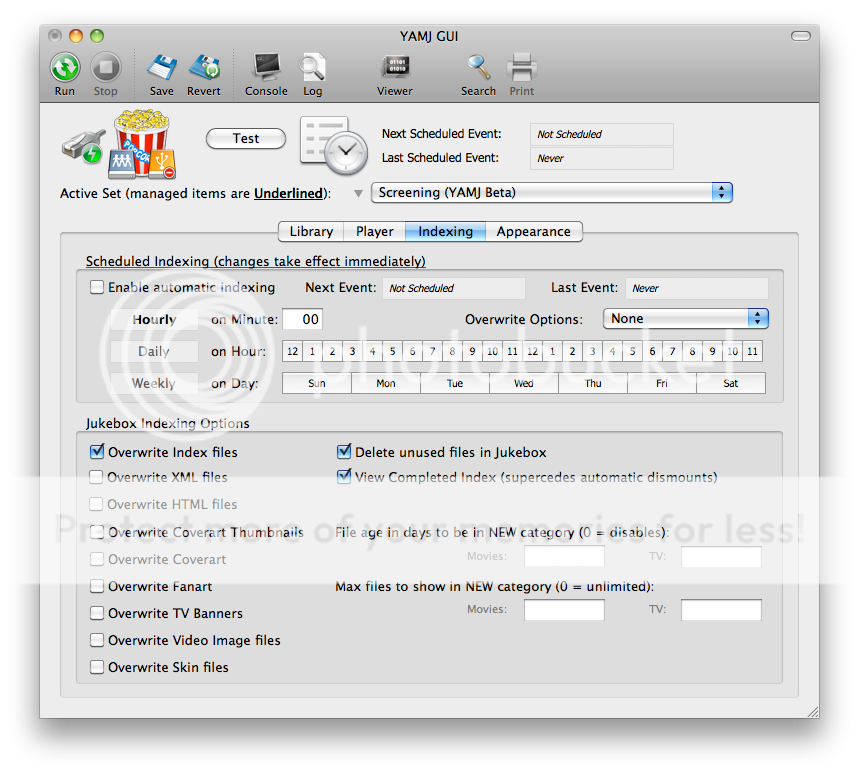
Task: Open the Screening (YAMJ Beta) set selector
Action: [551, 192]
